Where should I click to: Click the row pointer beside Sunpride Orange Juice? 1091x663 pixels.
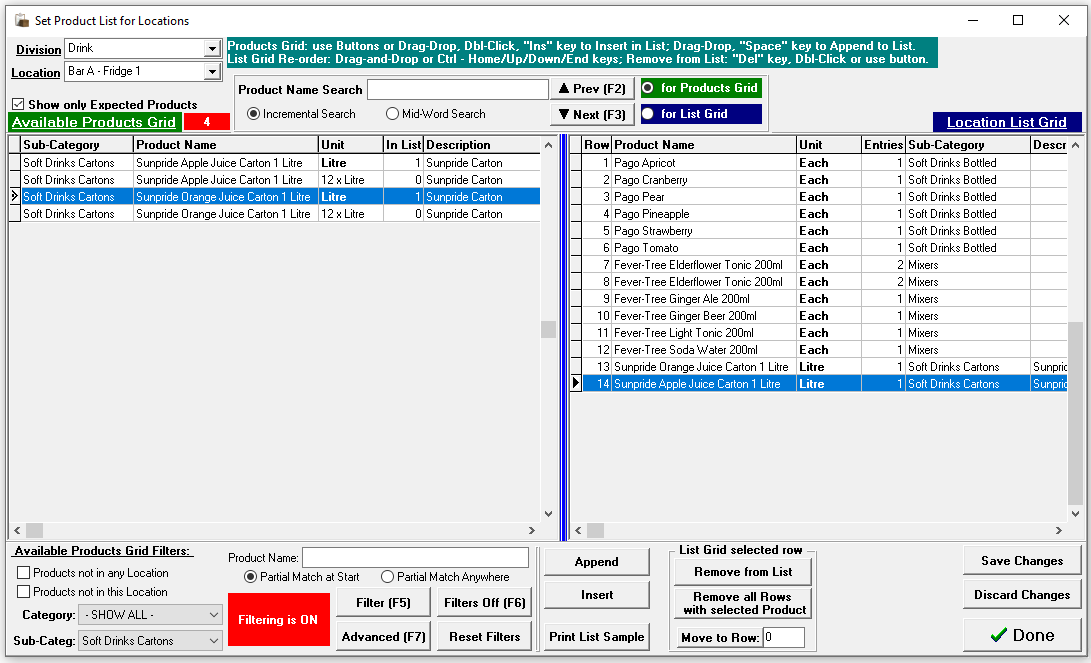point(14,197)
